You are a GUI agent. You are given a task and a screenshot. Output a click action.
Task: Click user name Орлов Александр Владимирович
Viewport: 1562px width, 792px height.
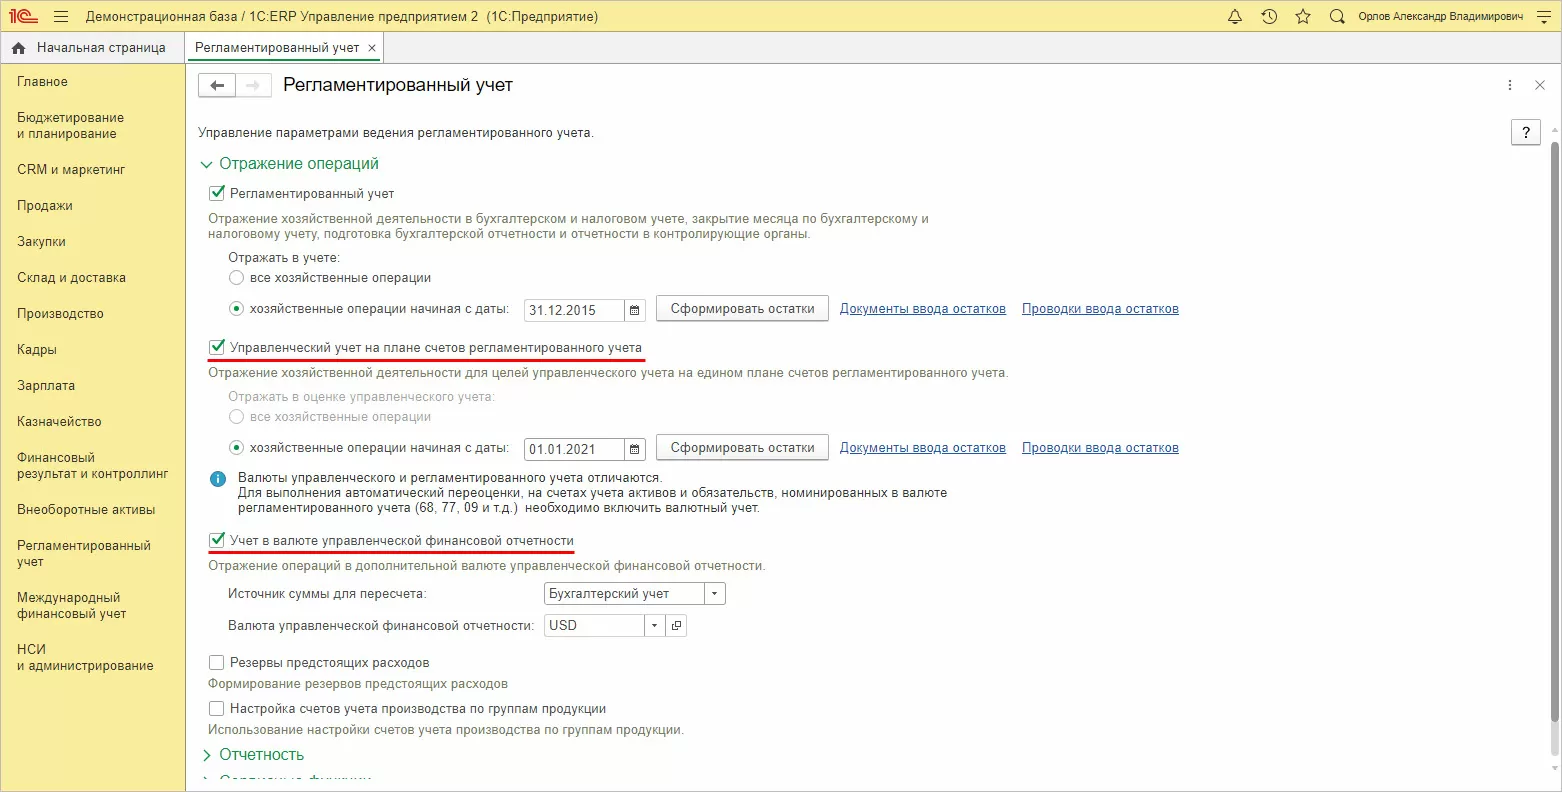pyautogui.click(x=1441, y=17)
